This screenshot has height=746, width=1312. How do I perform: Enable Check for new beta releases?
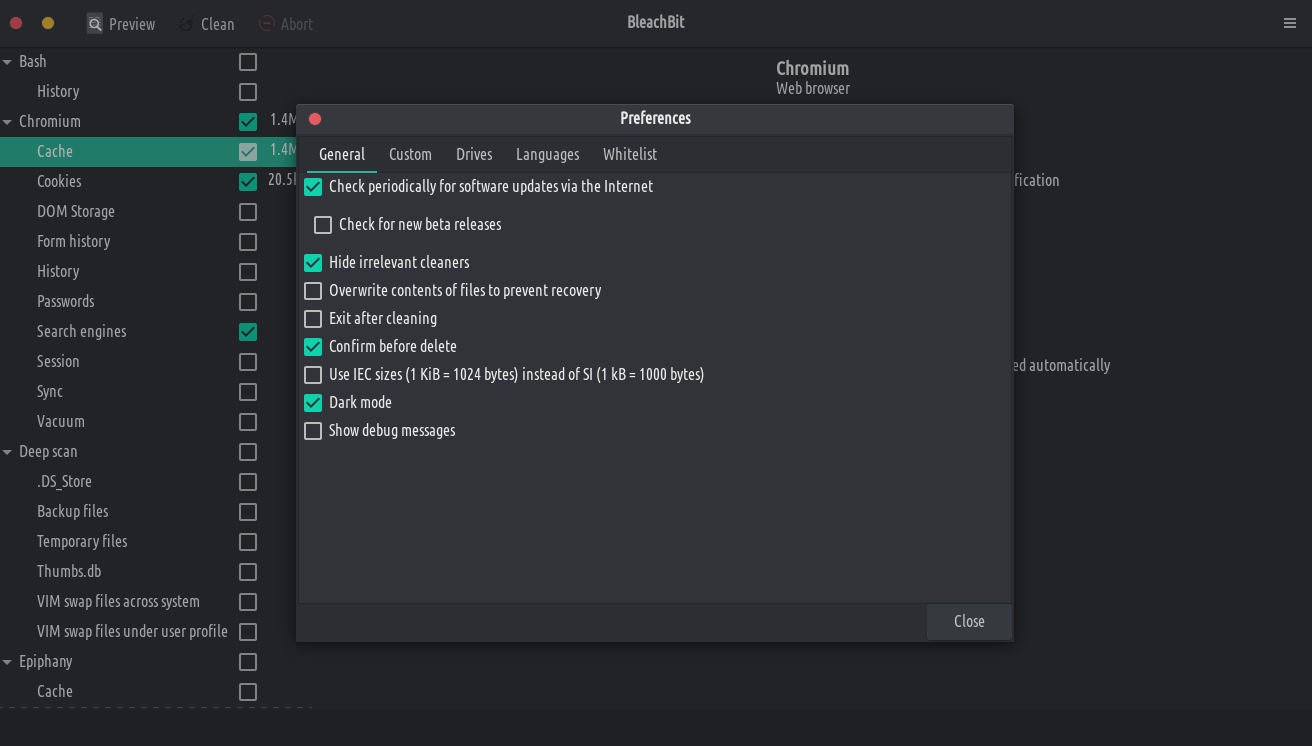pyautogui.click(x=323, y=225)
